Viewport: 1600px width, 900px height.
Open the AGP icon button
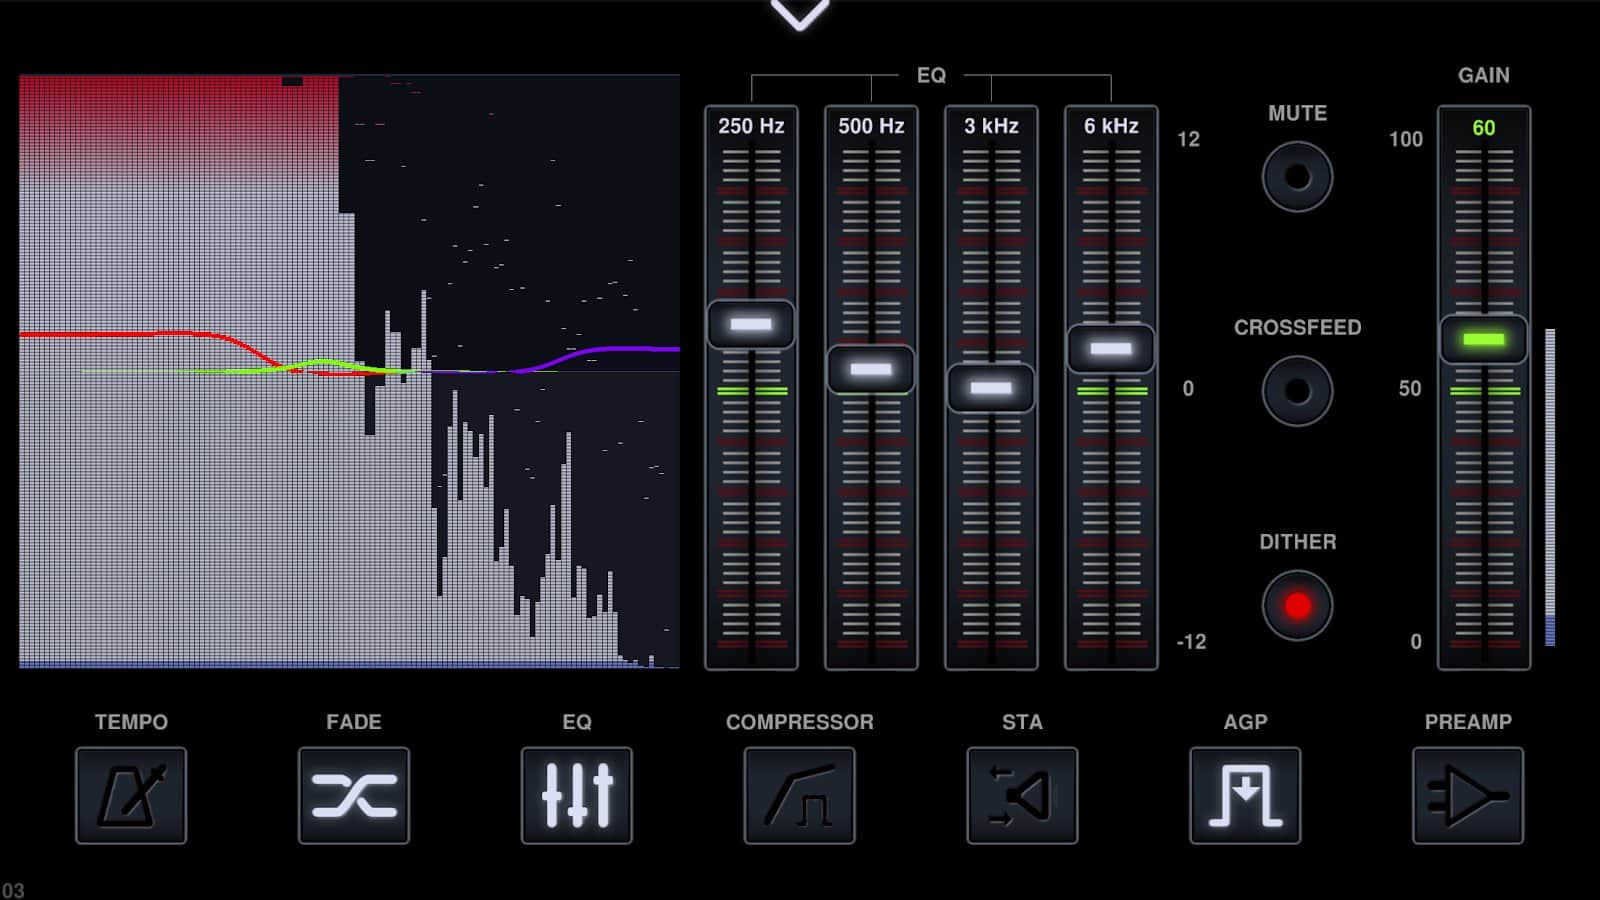click(x=1245, y=795)
